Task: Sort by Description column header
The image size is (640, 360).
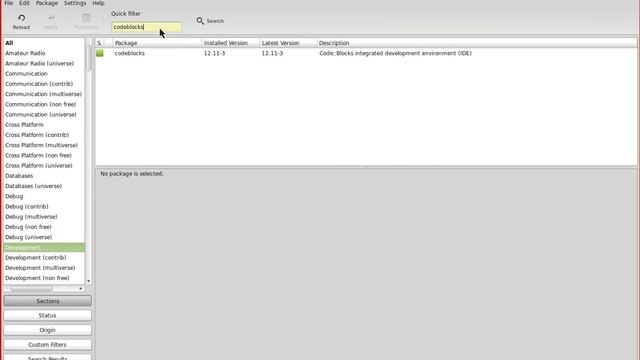Action: pyautogui.click(x=477, y=43)
